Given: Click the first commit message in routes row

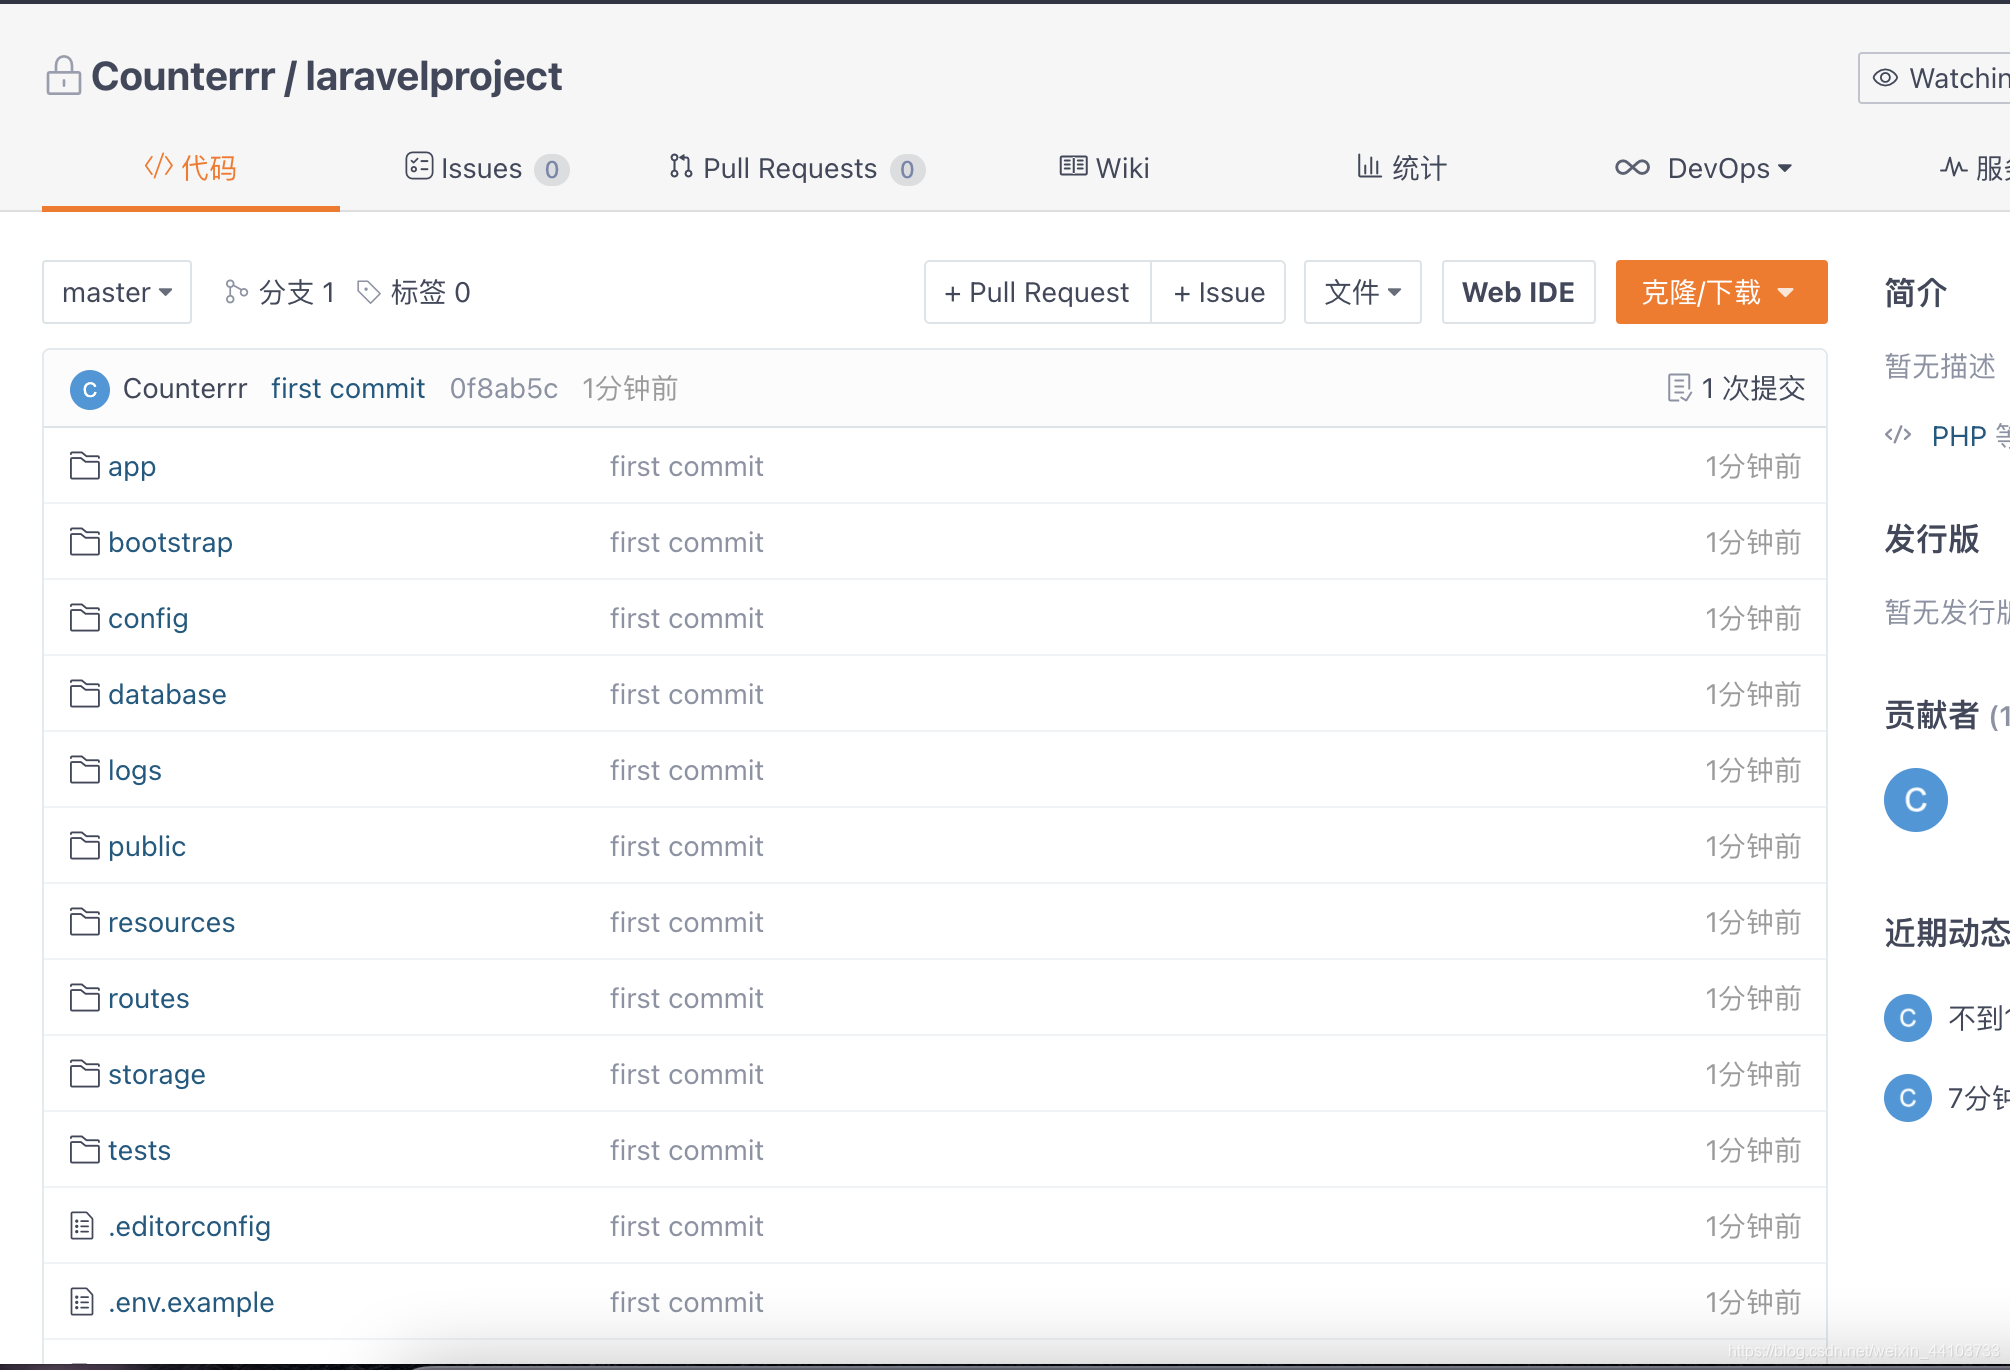Looking at the screenshot, I should tap(687, 998).
